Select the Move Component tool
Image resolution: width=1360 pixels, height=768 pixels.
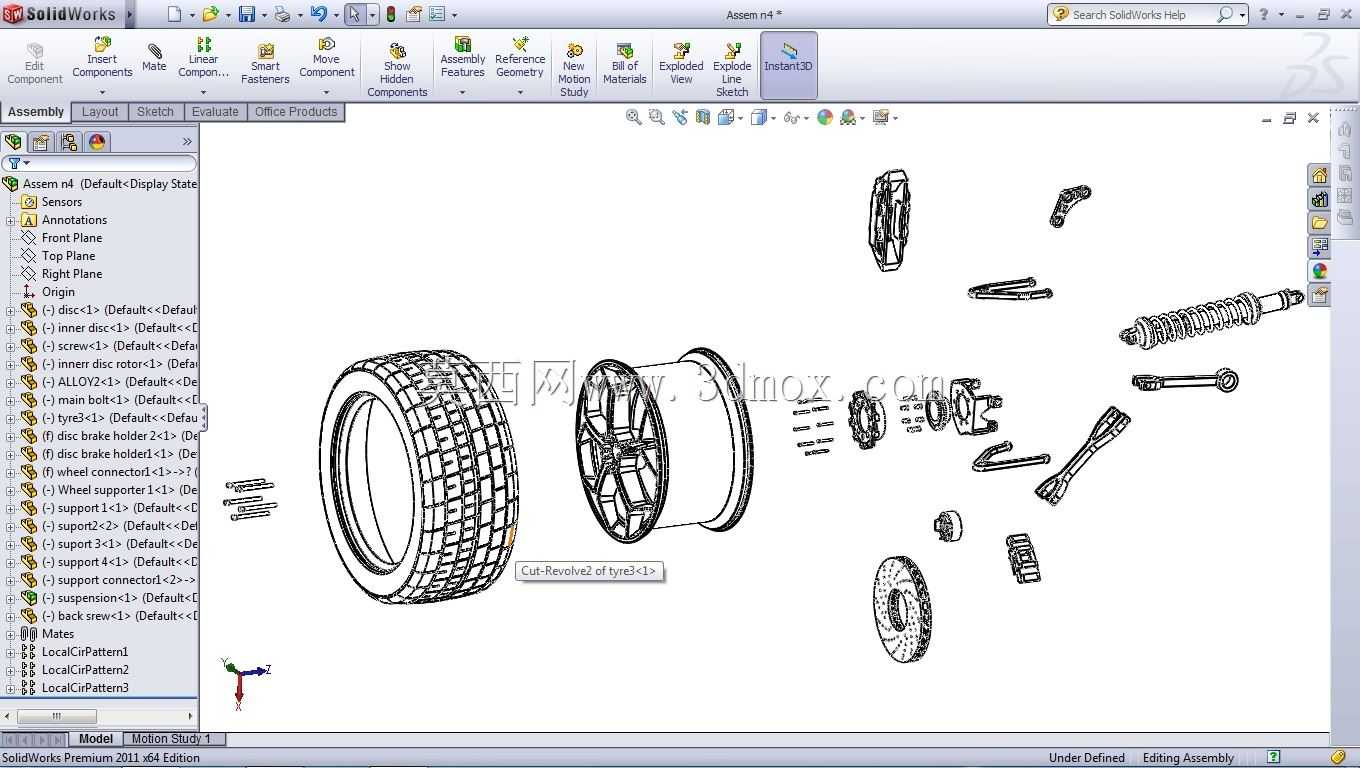(326, 58)
